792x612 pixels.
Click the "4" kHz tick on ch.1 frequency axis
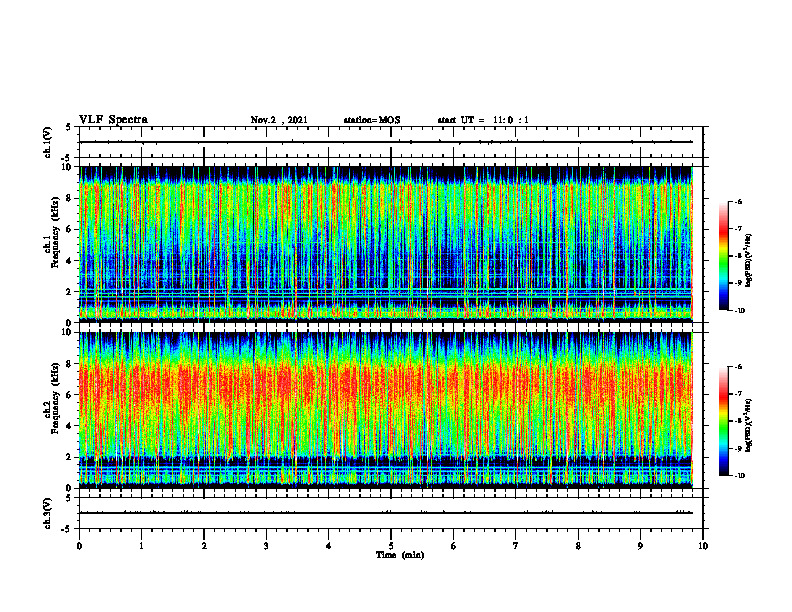(x=70, y=261)
